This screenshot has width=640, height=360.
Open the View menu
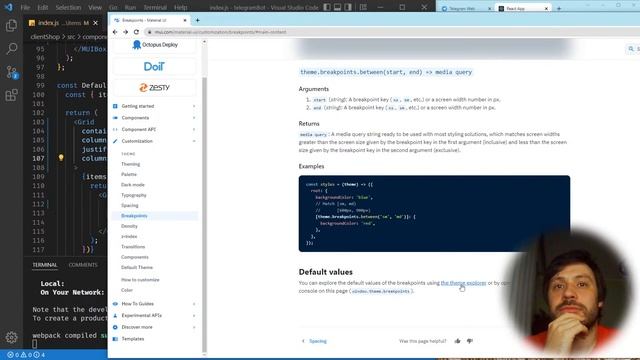[95, 7]
